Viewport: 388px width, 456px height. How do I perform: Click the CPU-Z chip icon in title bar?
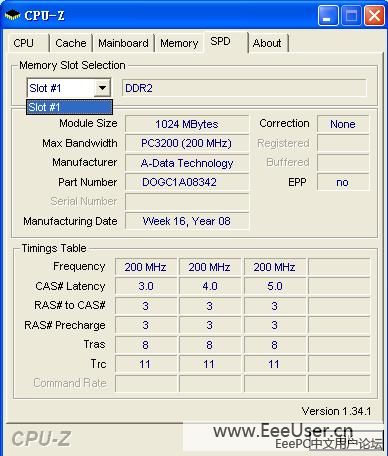(x=13, y=15)
